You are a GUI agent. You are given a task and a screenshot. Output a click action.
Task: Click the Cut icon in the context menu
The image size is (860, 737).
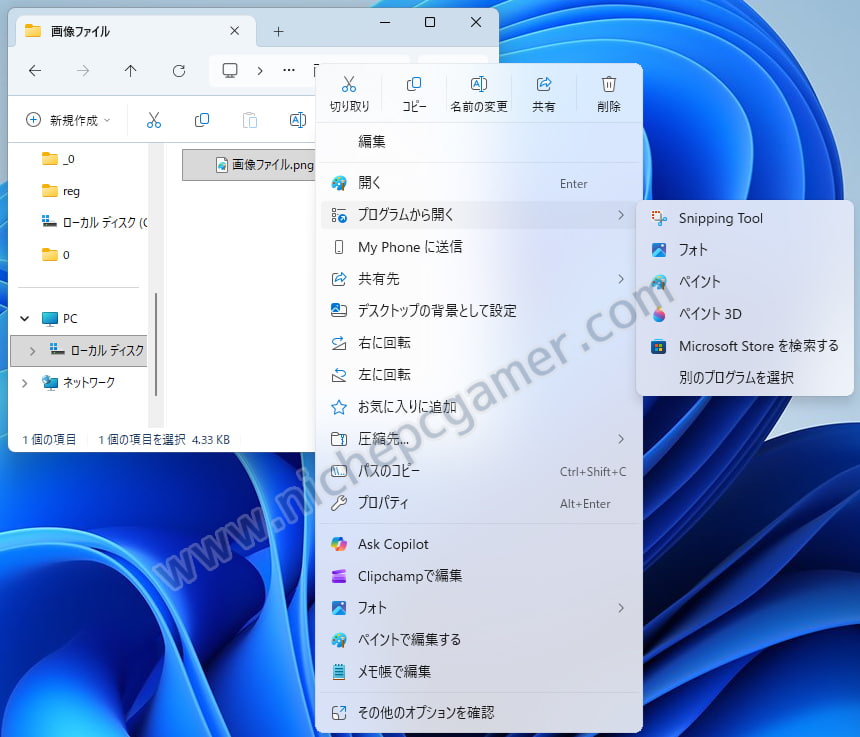(x=348, y=83)
